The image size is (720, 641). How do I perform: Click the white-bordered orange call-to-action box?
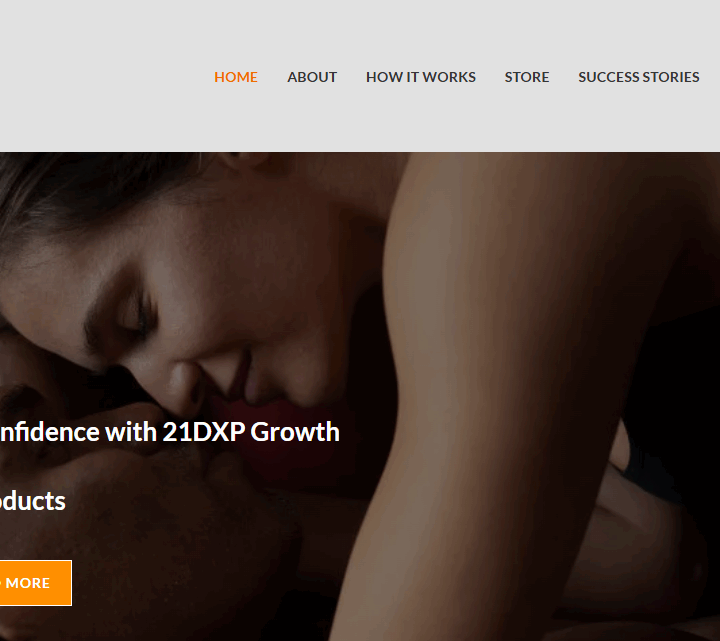[35, 583]
